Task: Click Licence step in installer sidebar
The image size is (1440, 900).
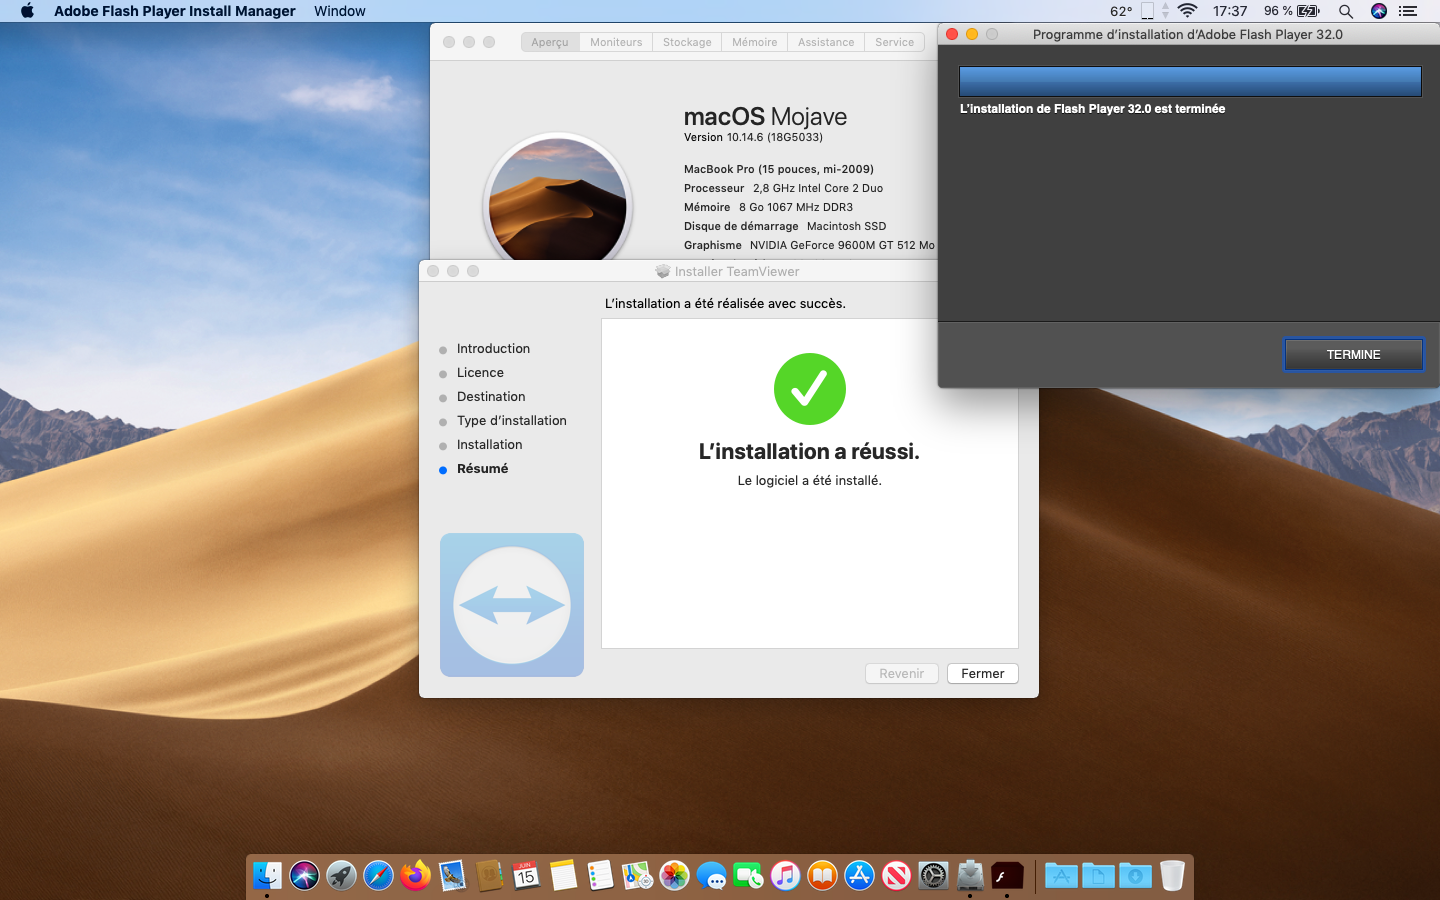Action: click(x=480, y=372)
